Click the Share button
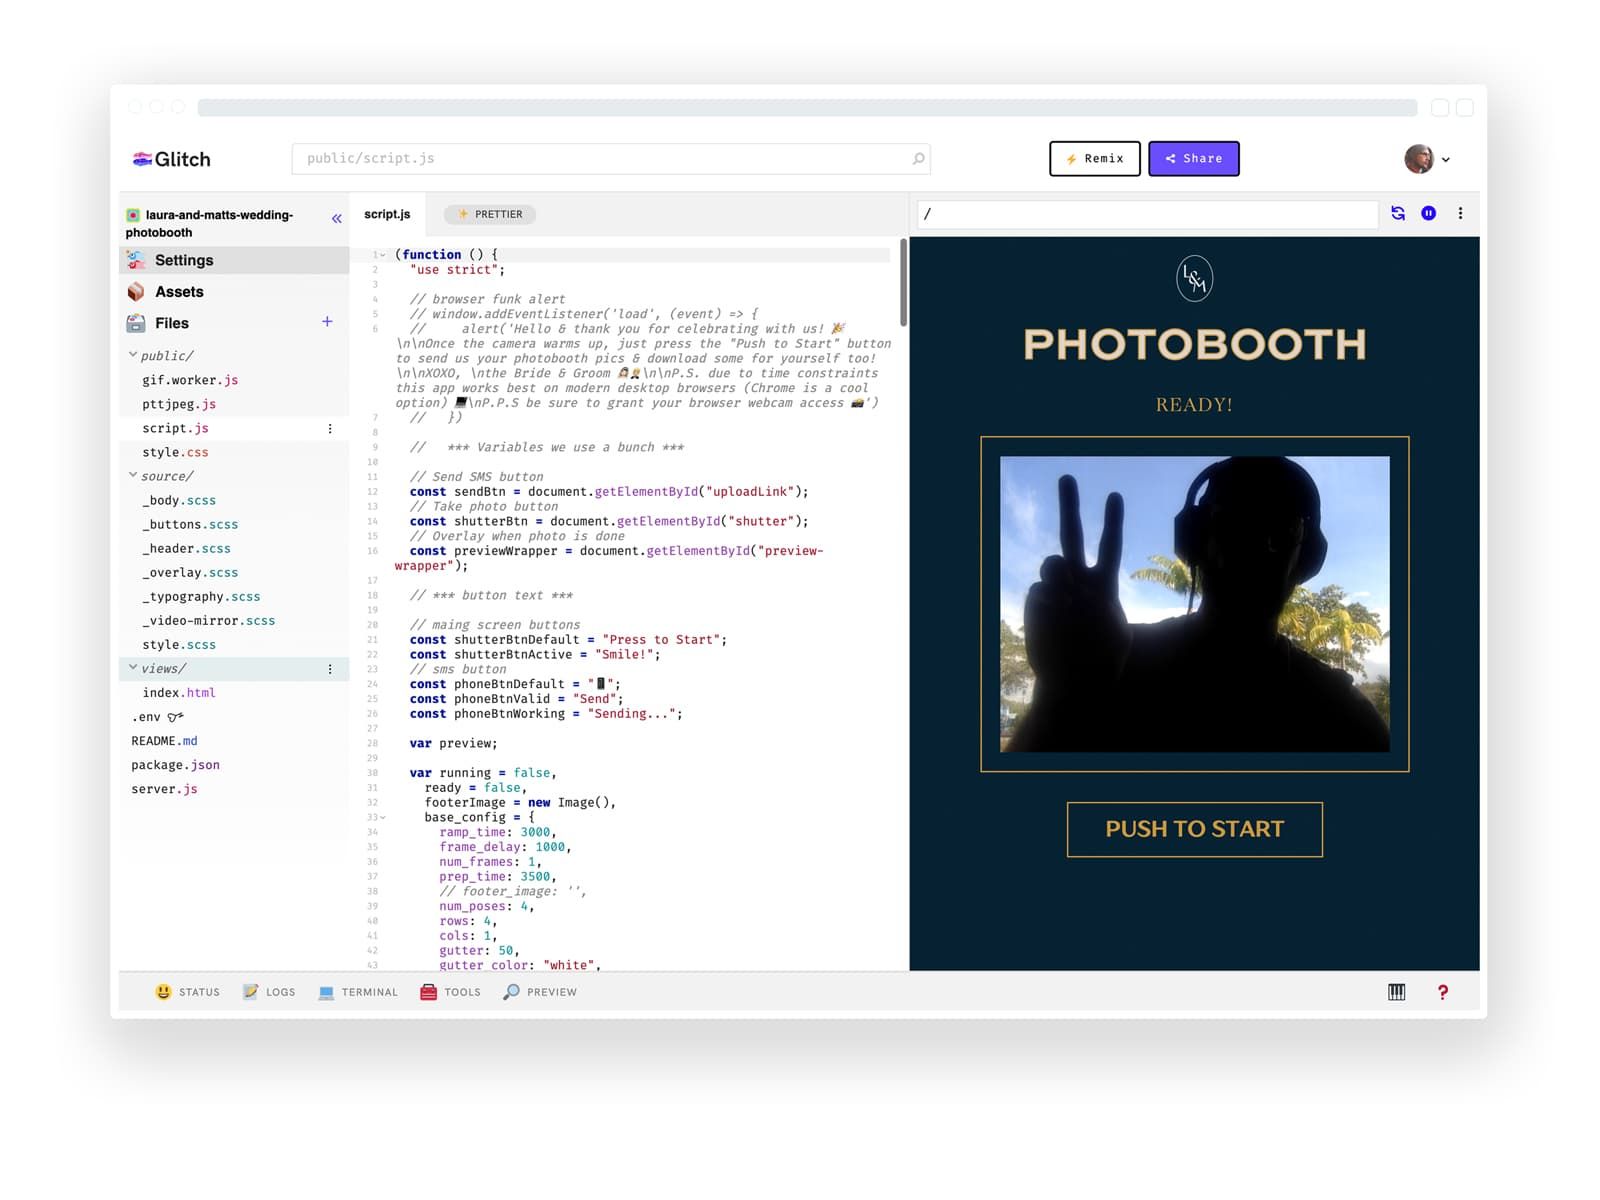 click(x=1194, y=159)
